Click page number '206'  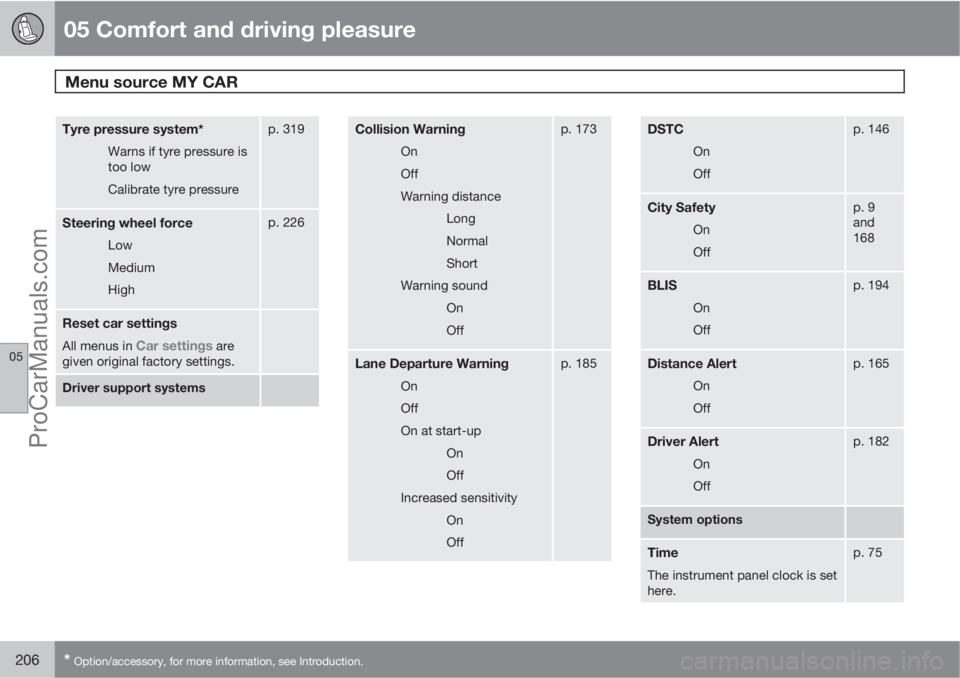point(27,660)
